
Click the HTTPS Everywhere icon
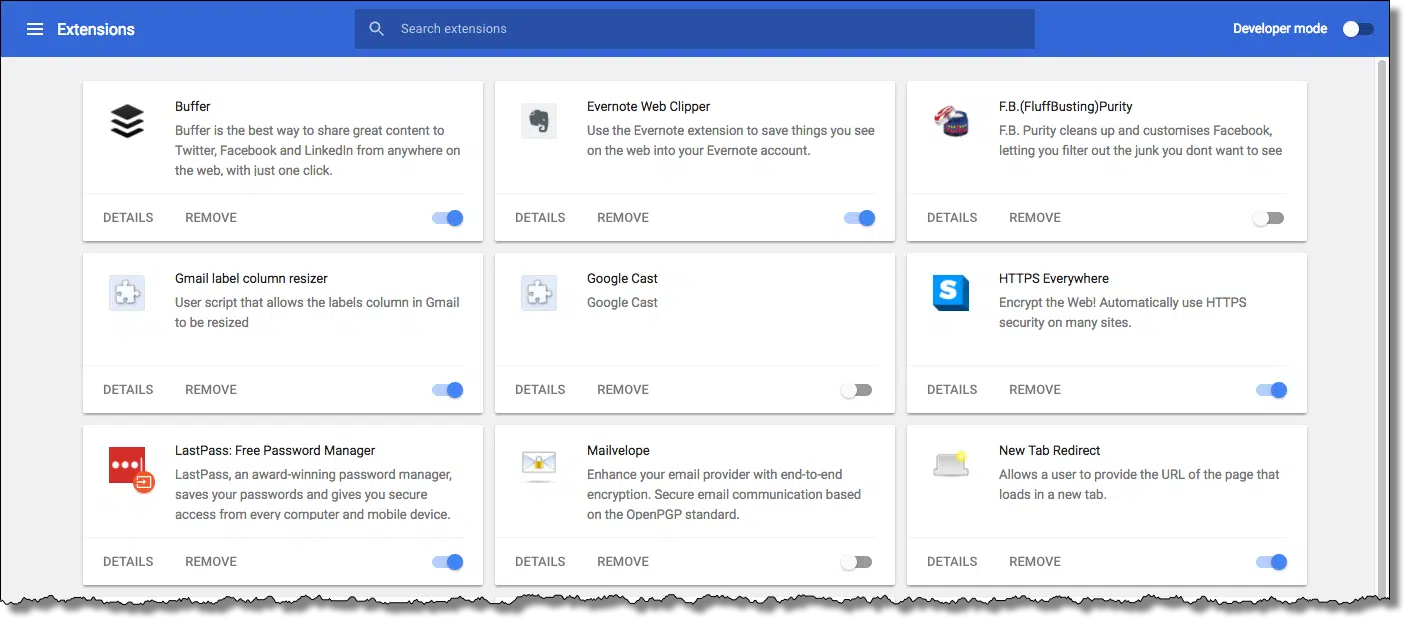point(950,293)
